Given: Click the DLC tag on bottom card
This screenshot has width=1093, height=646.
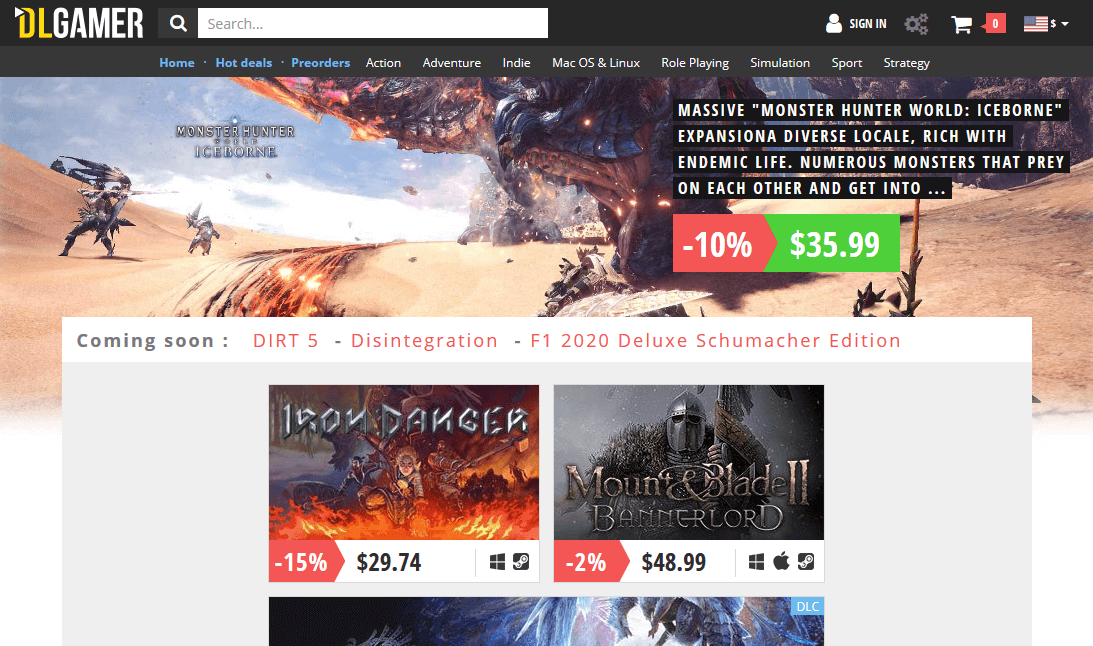Looking at the screenshot, I should pyautogui.click(x=808, y=606).
